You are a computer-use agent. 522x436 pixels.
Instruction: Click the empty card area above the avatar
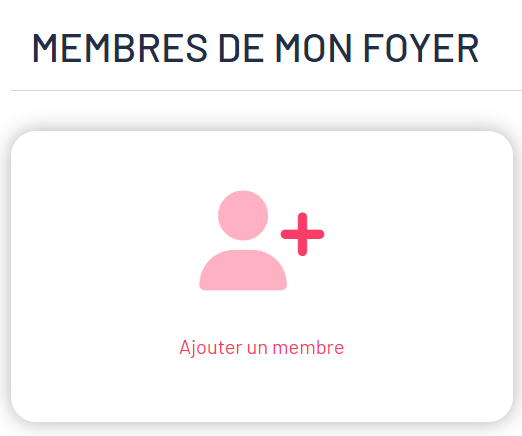pyautogui.click(x=262, y=160)
